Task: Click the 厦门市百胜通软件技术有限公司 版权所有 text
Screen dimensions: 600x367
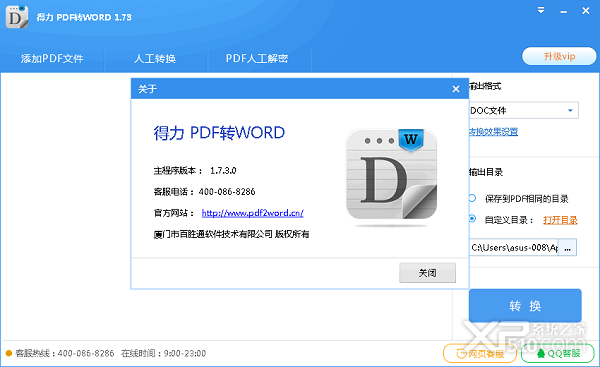Action: click(x=231, y=234)
